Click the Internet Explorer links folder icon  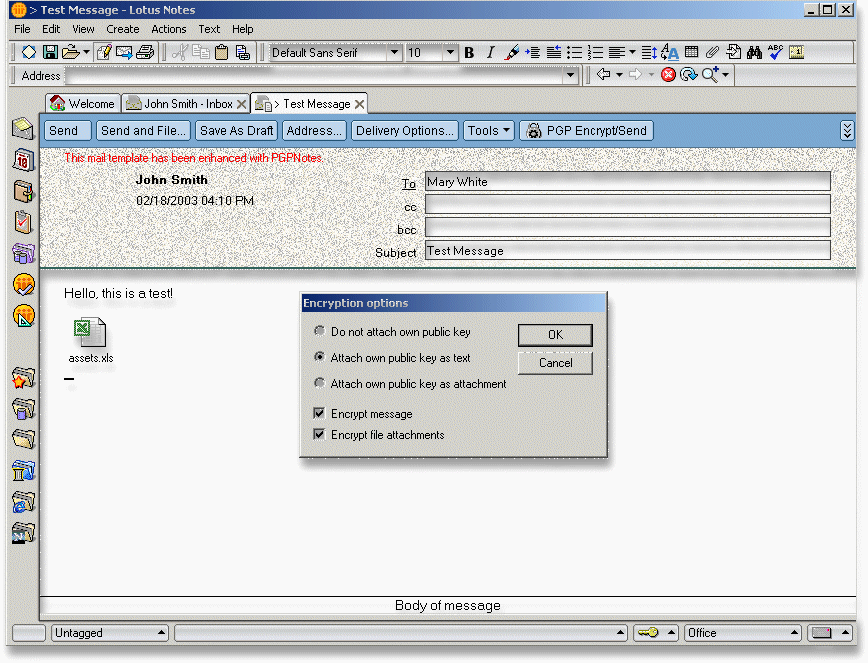[23, 502]
